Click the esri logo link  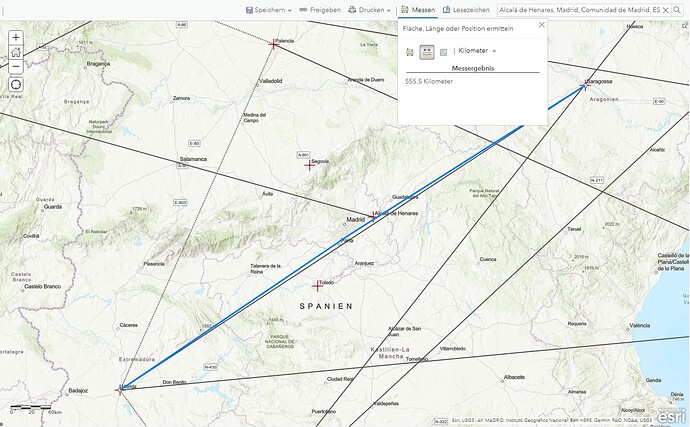tap(672, 416)
